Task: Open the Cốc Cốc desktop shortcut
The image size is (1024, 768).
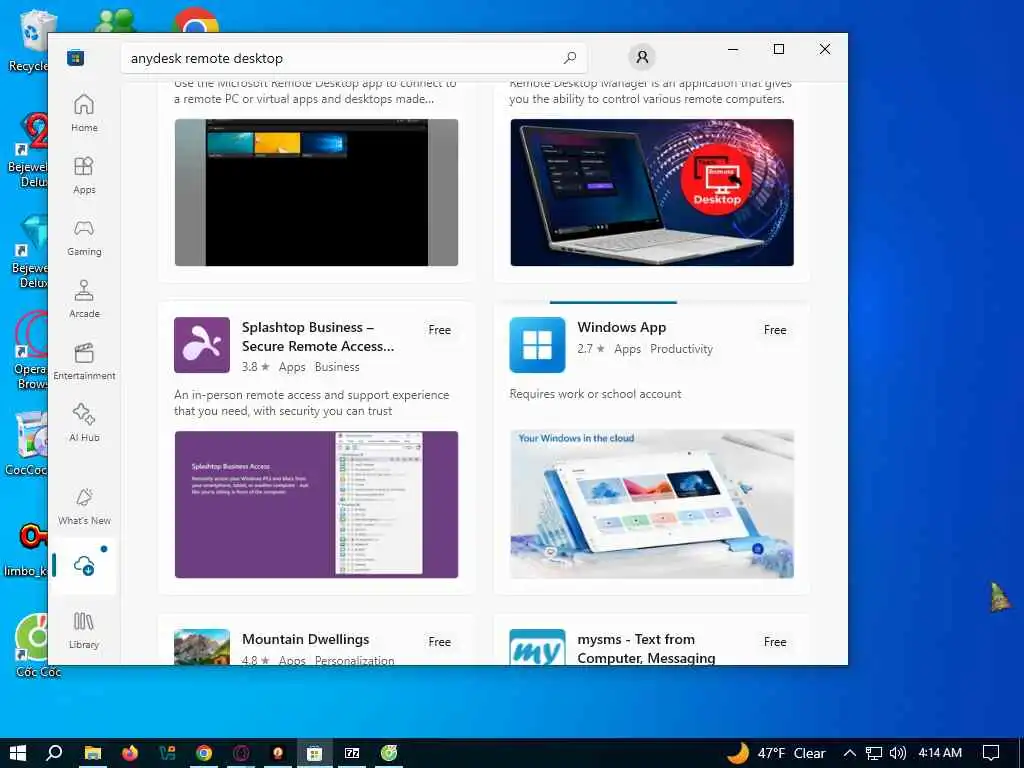Action: pyautogui.click(x=31, y=645)
